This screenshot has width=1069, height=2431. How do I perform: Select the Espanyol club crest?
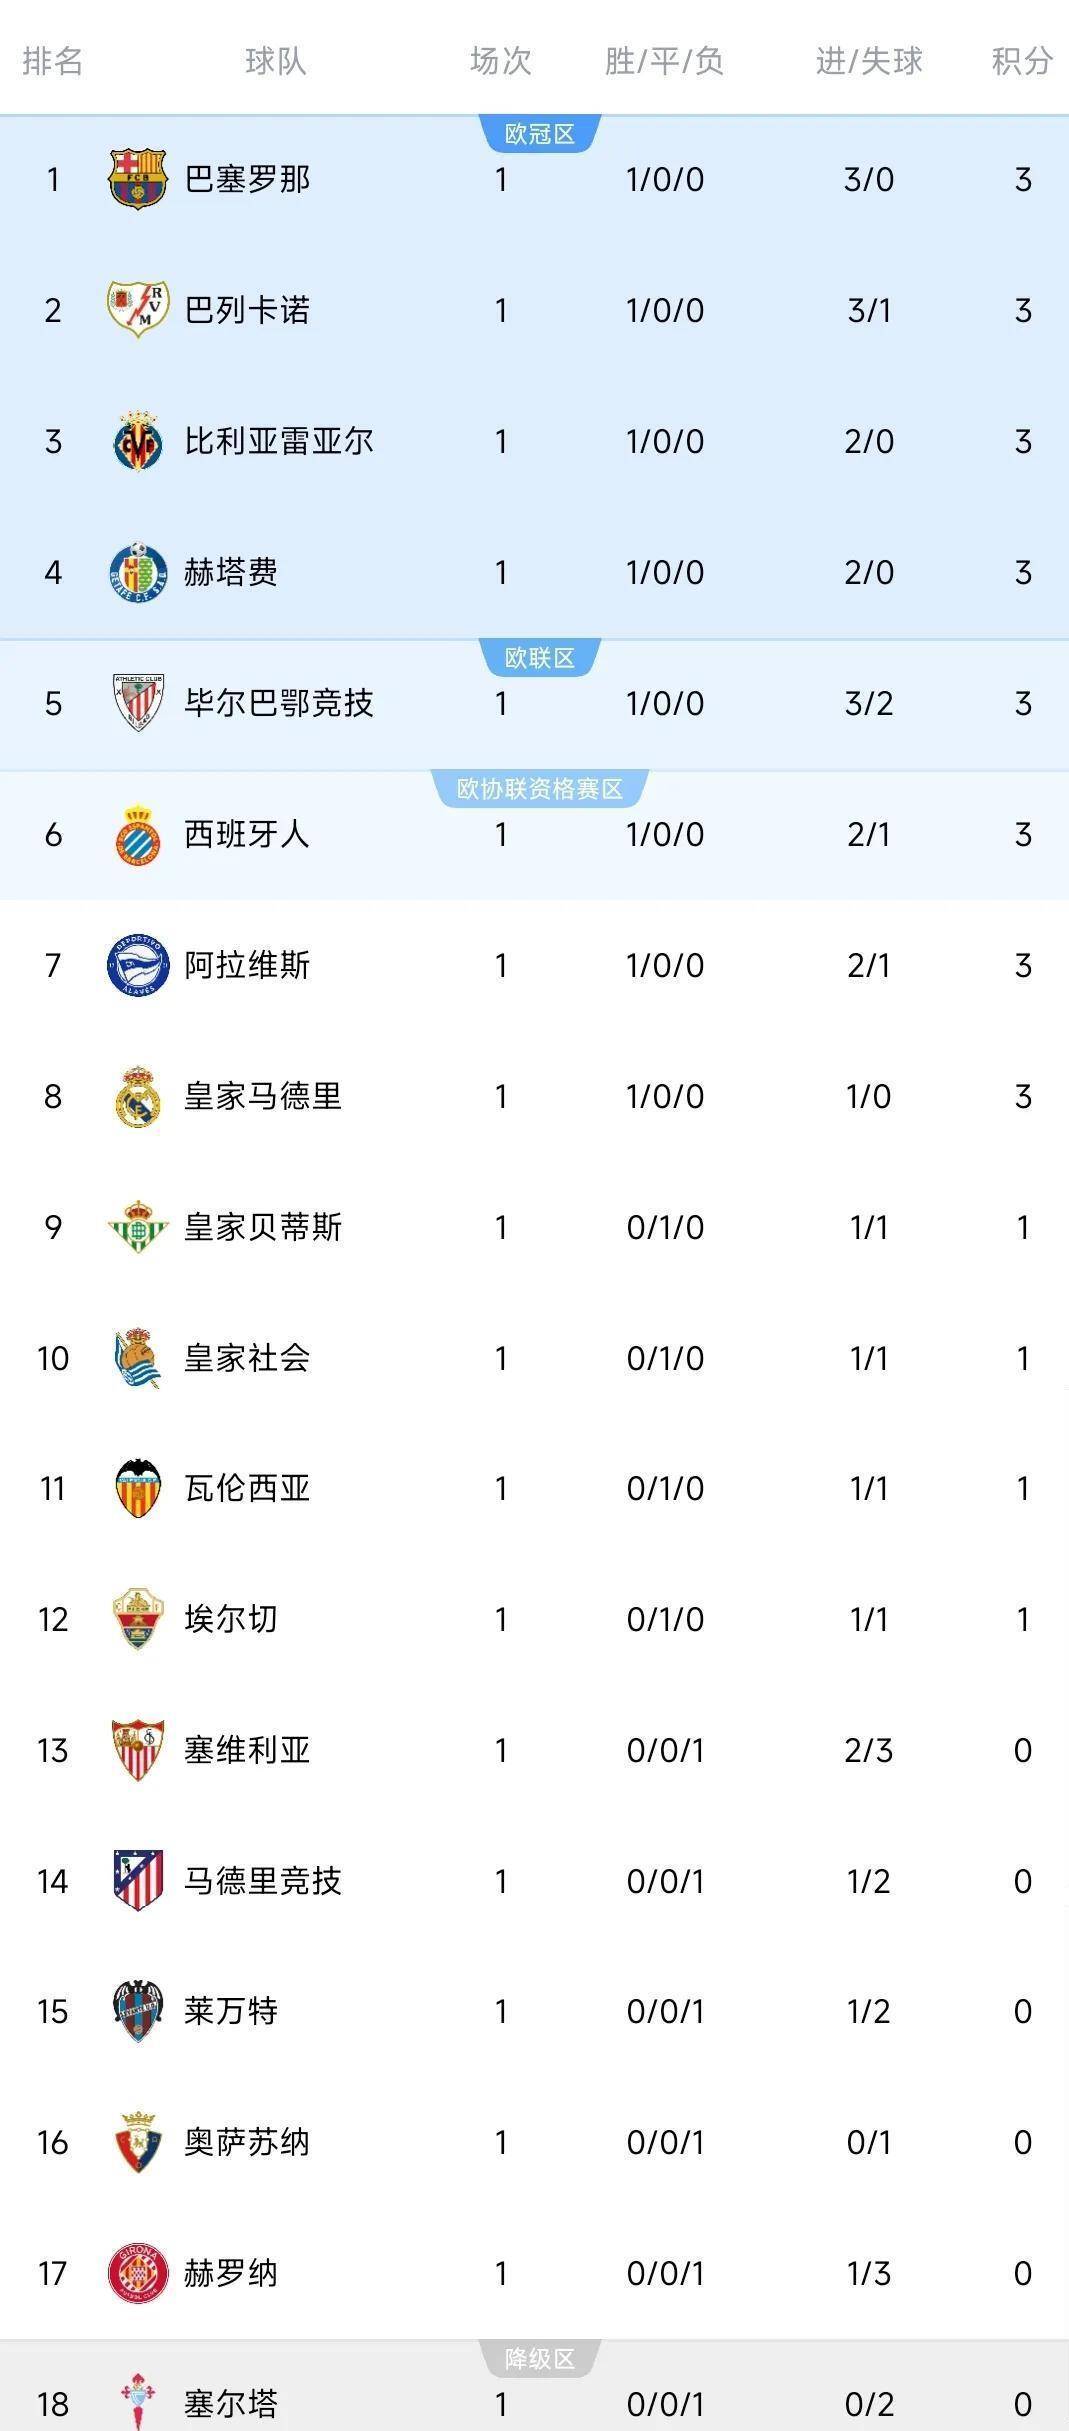coord(137,834)
